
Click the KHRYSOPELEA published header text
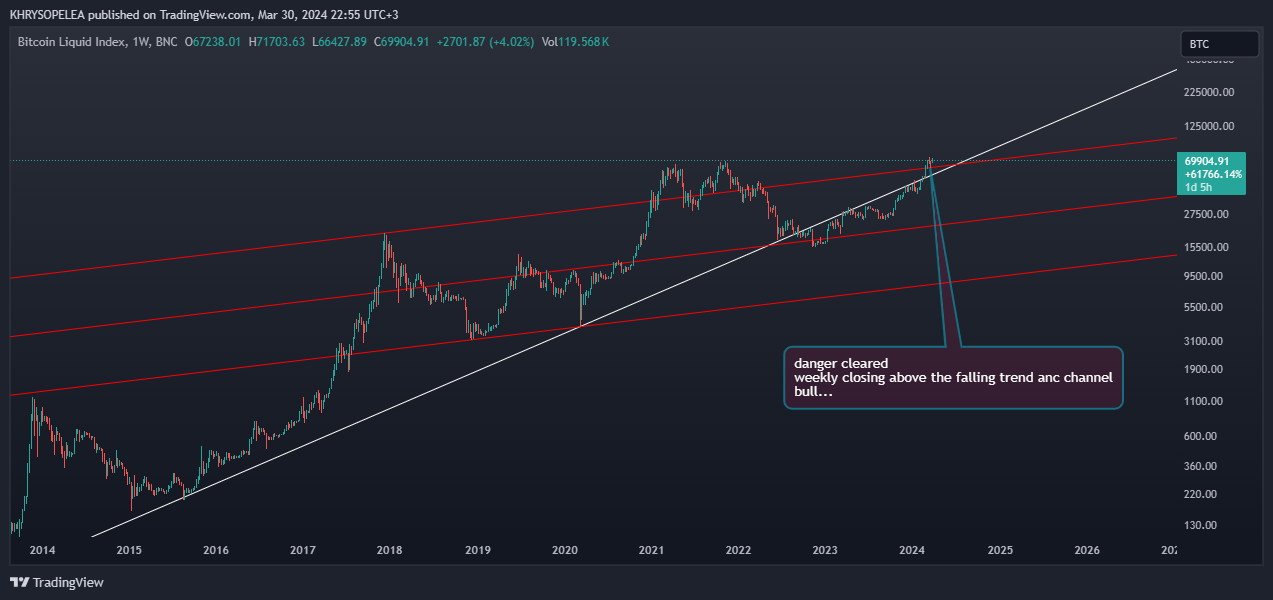click(204, 15)
